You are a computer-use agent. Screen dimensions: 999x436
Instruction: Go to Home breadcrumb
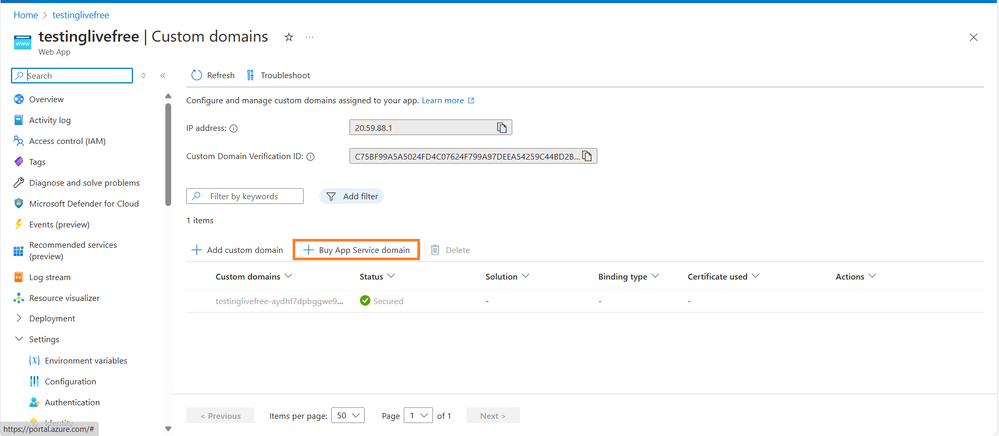25,15
